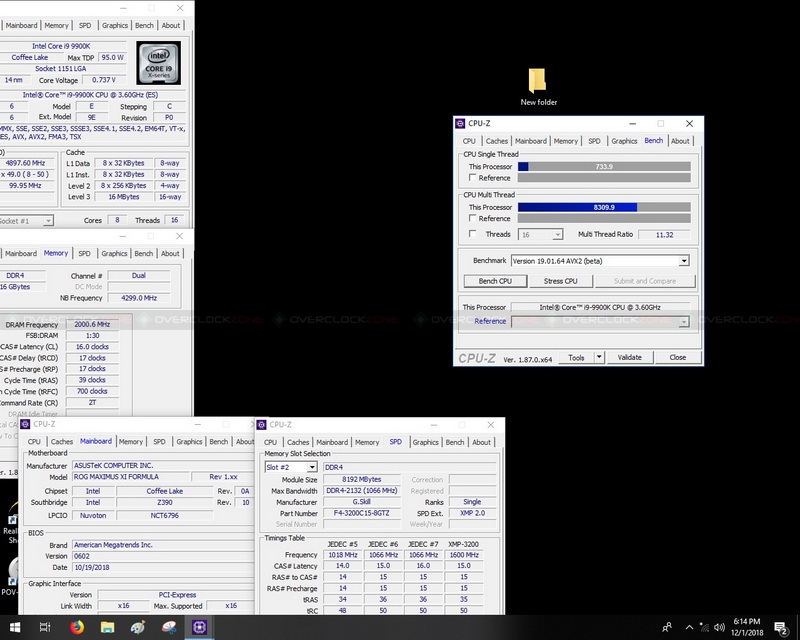This screenshot has width=800, height=640.
Task: Click the Part Number value F4-3200C15-8GTZ
Action: [362, 513]
